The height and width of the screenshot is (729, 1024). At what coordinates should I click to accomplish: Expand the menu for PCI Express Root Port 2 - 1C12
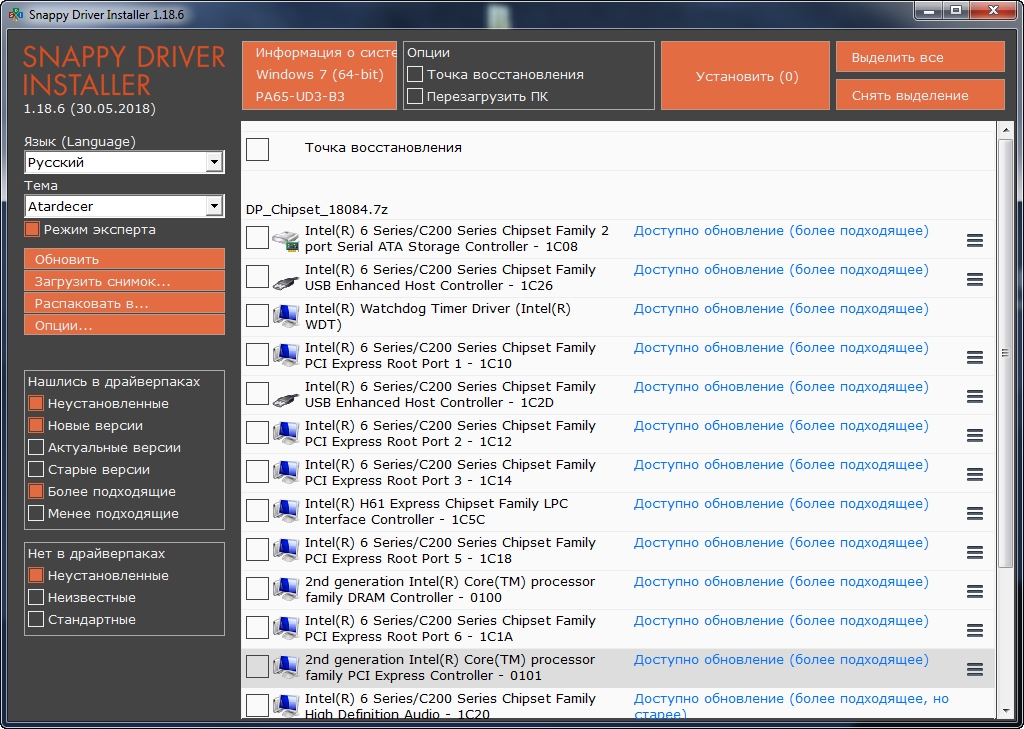(x=974, y=436)
